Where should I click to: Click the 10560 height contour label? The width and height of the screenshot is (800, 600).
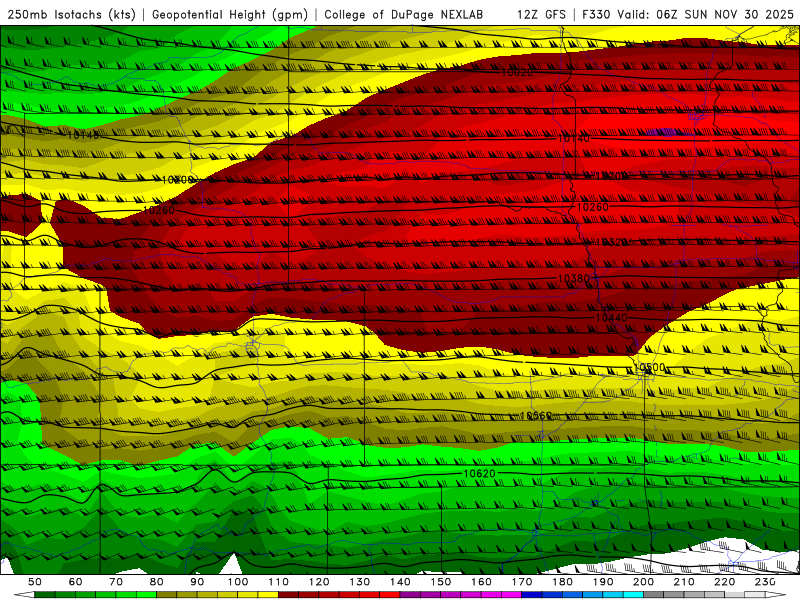(536, 416)
